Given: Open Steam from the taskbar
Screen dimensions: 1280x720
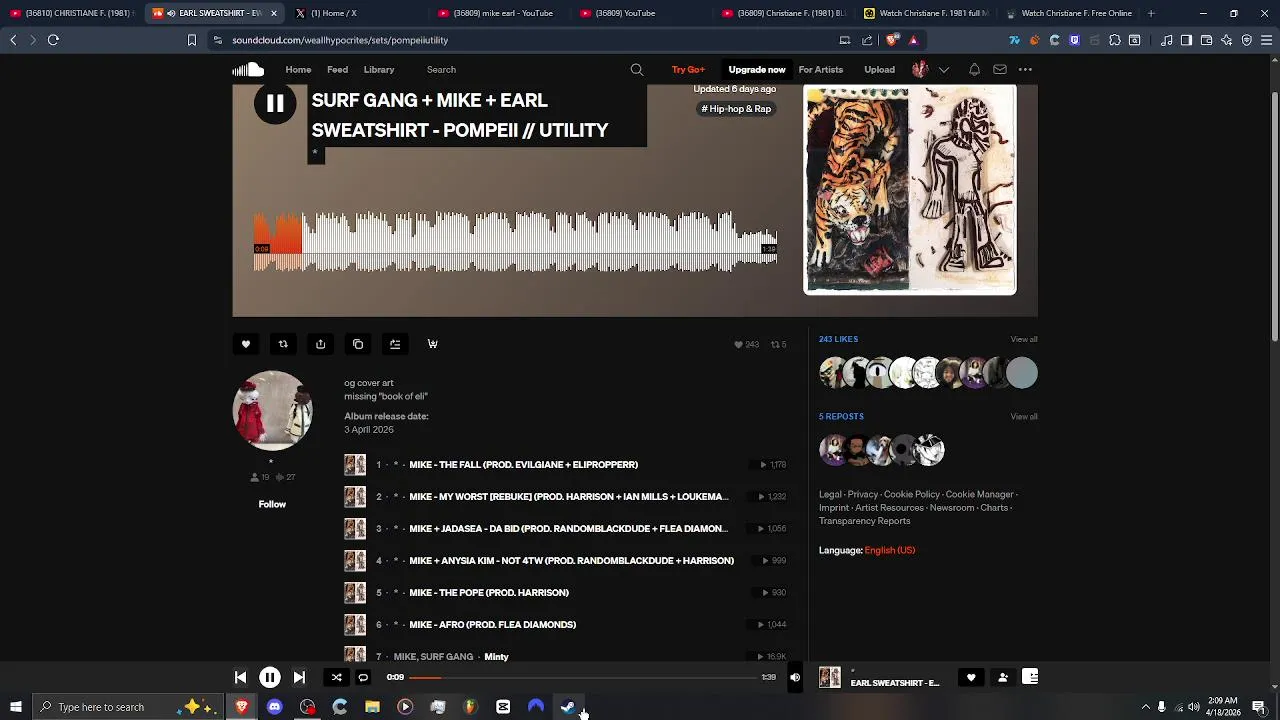Looking at the screenshot, I should pos(568,707).
